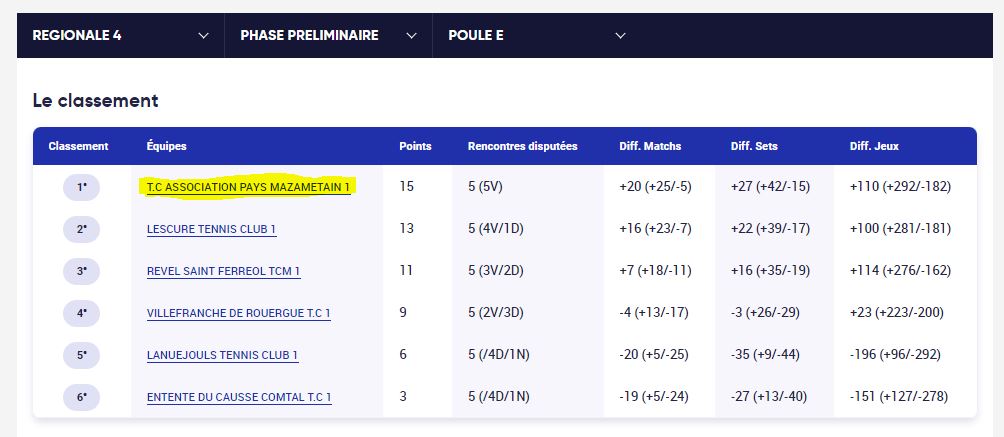Click the 1st place ranking badge
Viewport: 1004px width, 437px height.
pyautogui.click(x=81, y=188)
